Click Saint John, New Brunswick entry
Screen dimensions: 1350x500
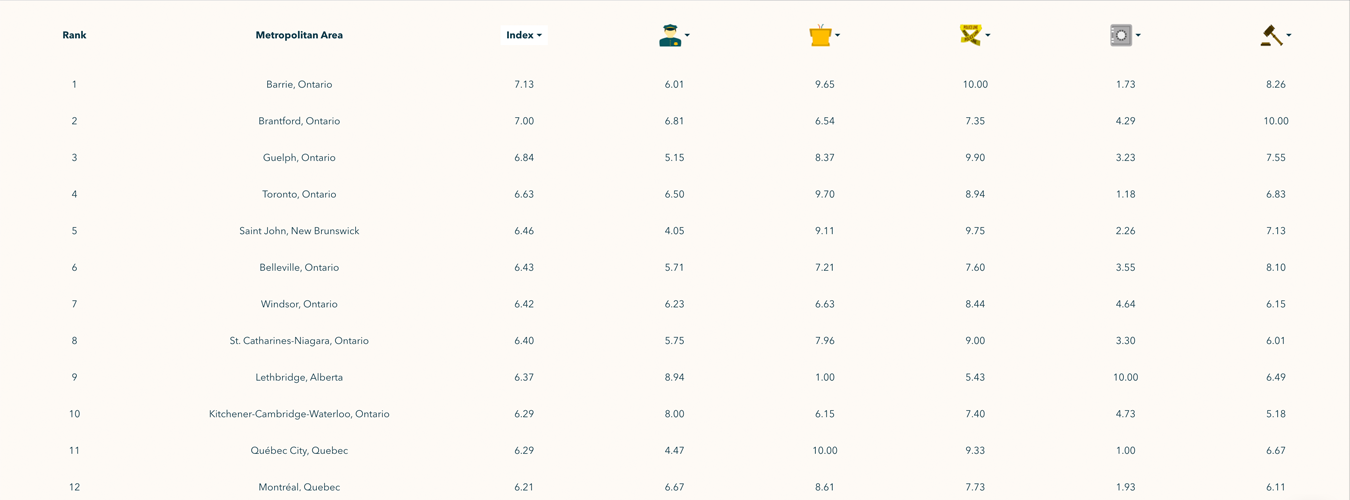299,231
